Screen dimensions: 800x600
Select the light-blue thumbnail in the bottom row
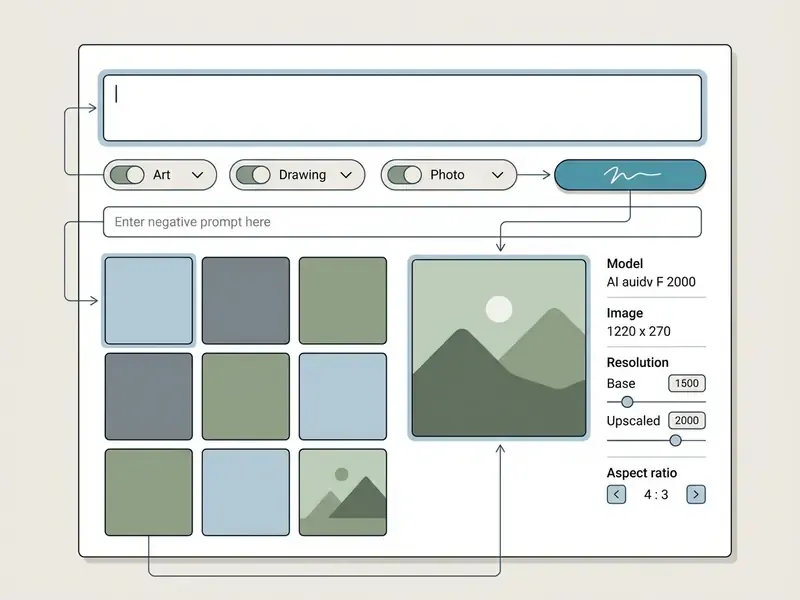(x=246, y=492)
